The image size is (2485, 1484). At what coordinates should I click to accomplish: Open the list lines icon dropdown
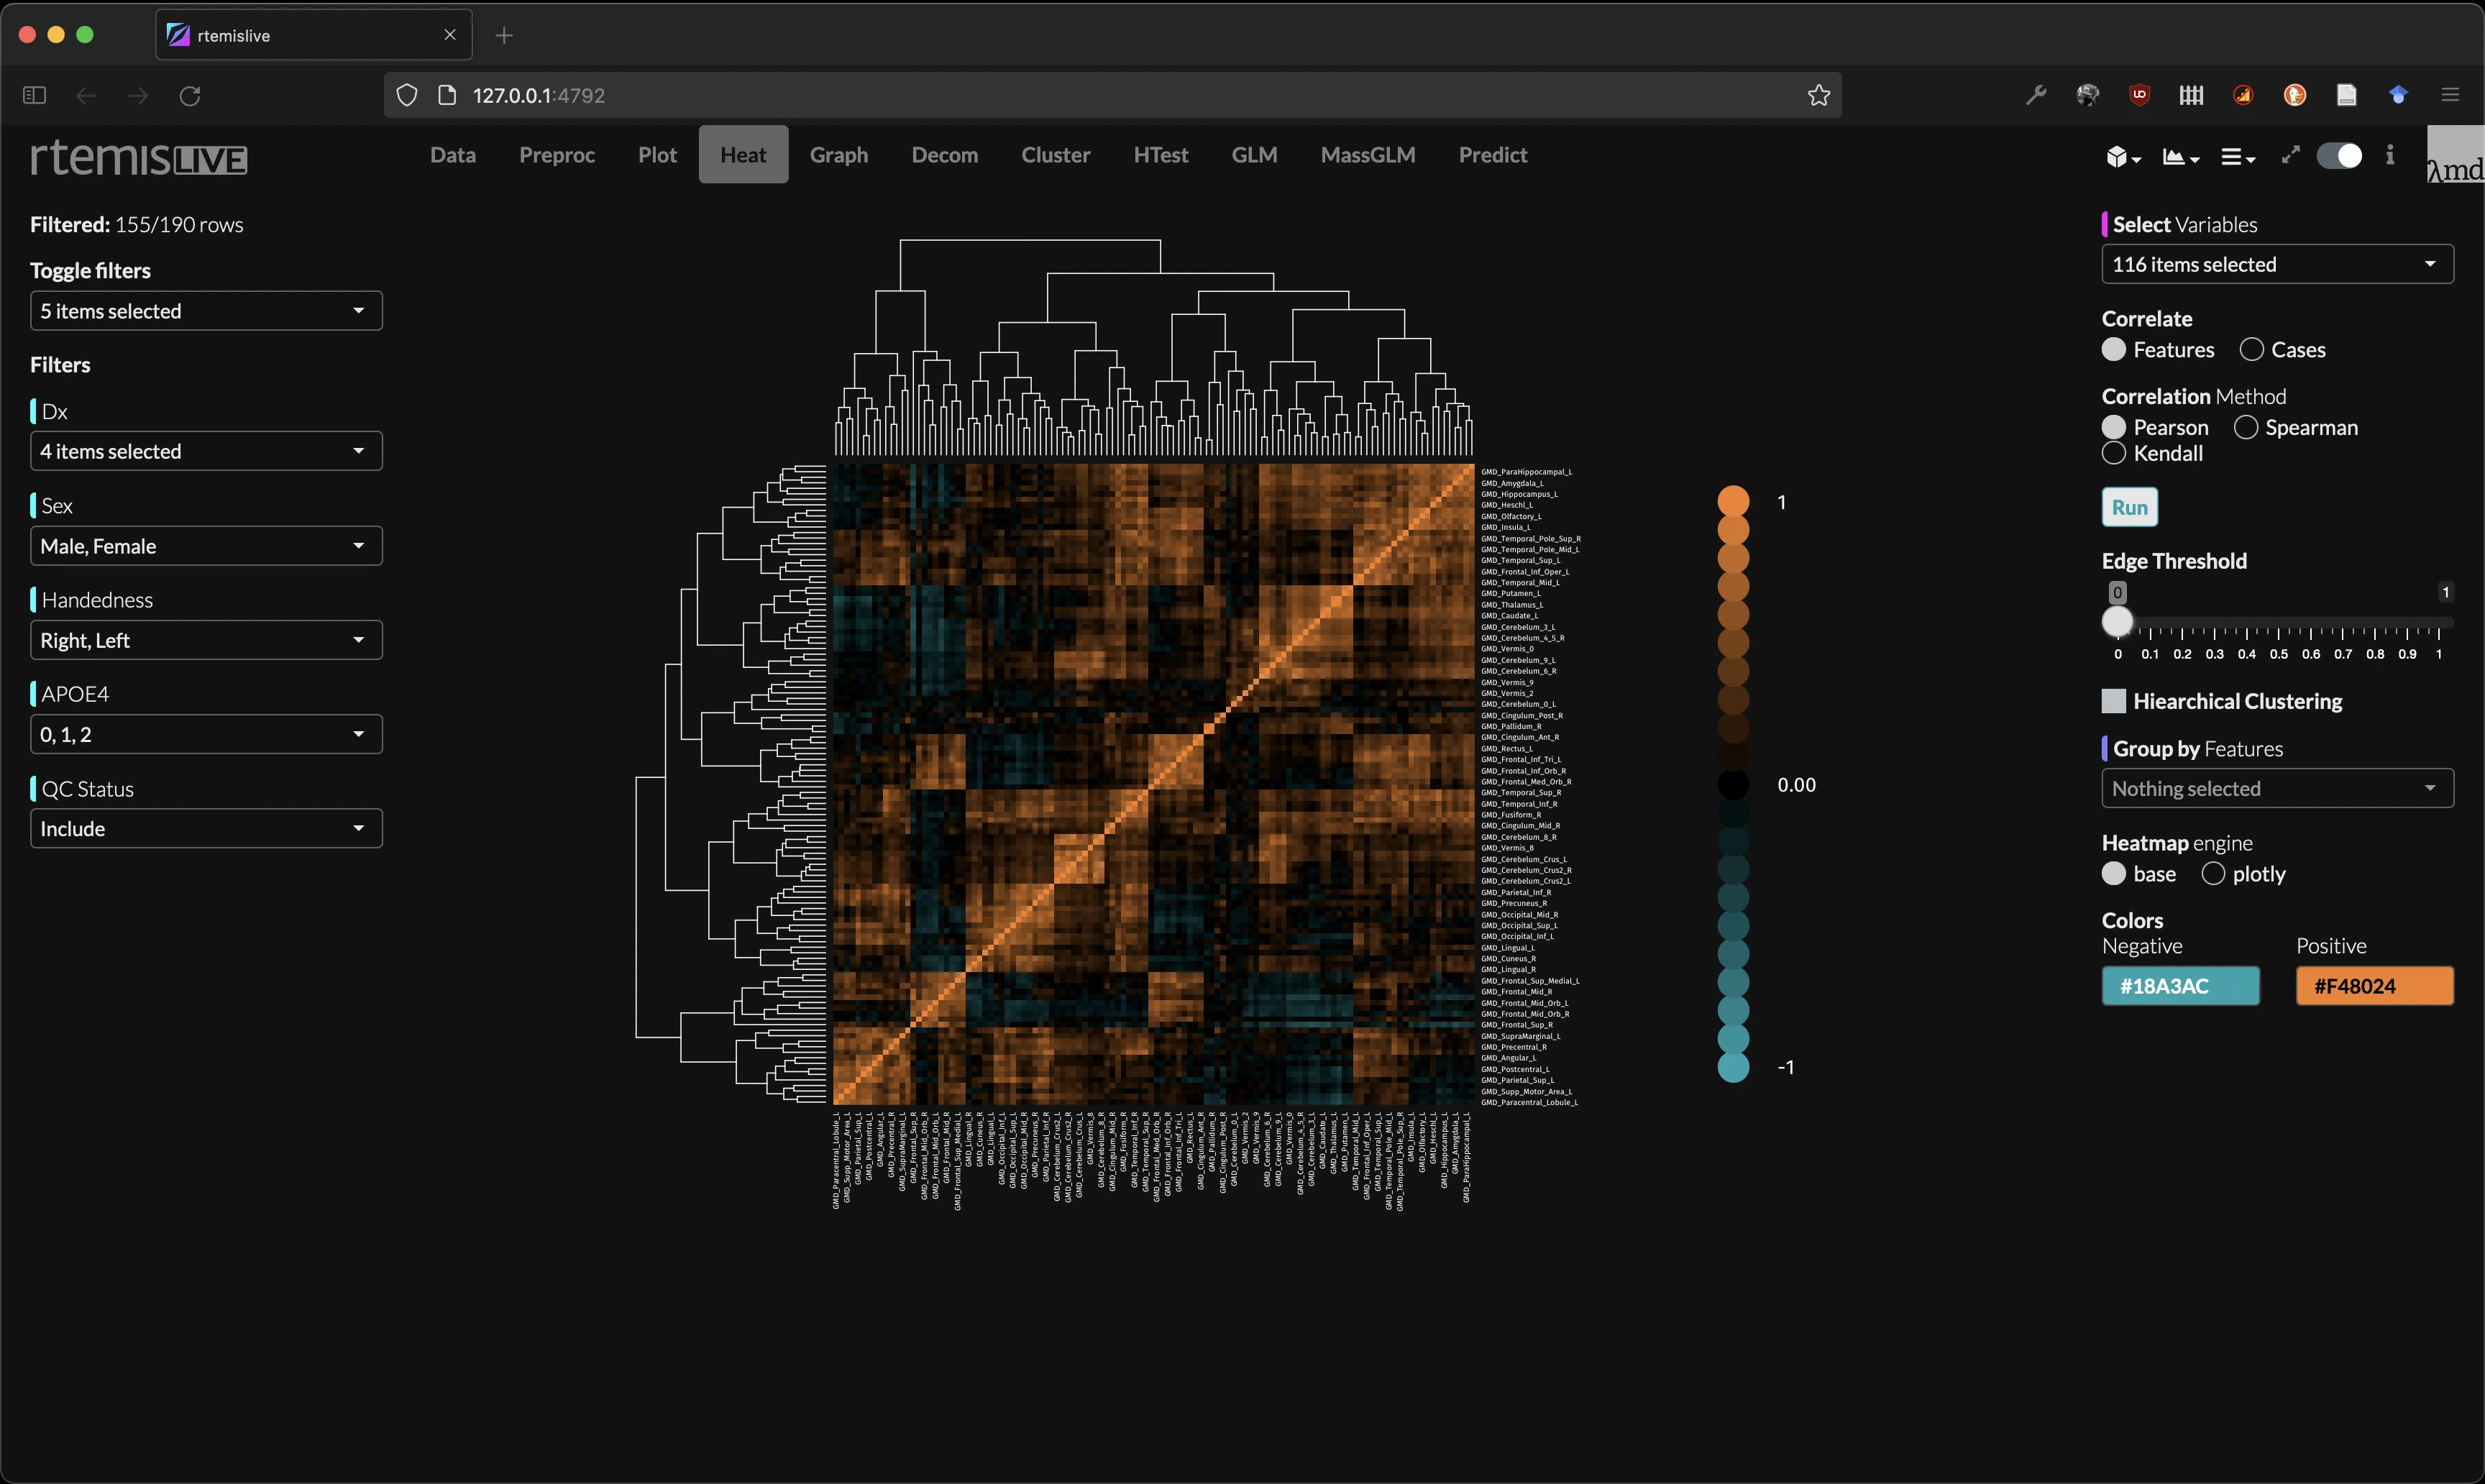point(2237,157)
